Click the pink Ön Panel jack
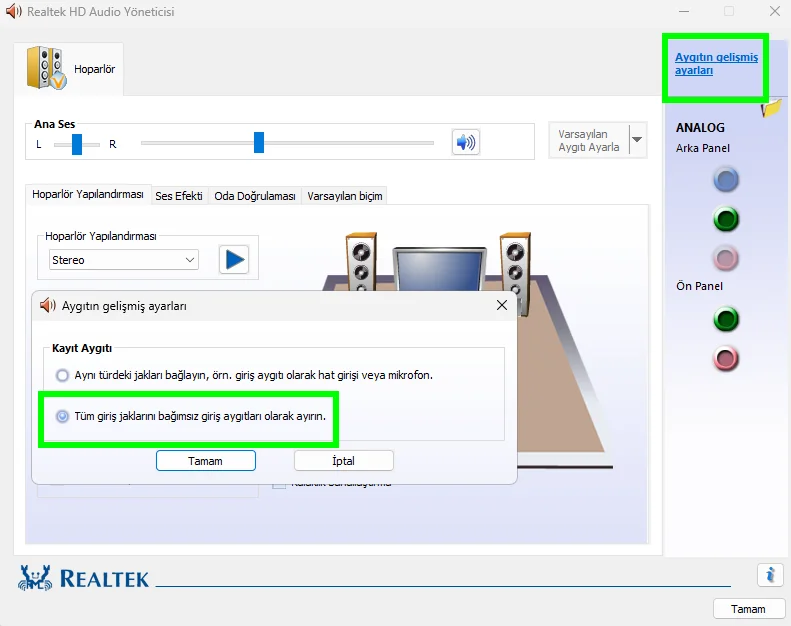This screenshot has height=626, width=791. 726,358
